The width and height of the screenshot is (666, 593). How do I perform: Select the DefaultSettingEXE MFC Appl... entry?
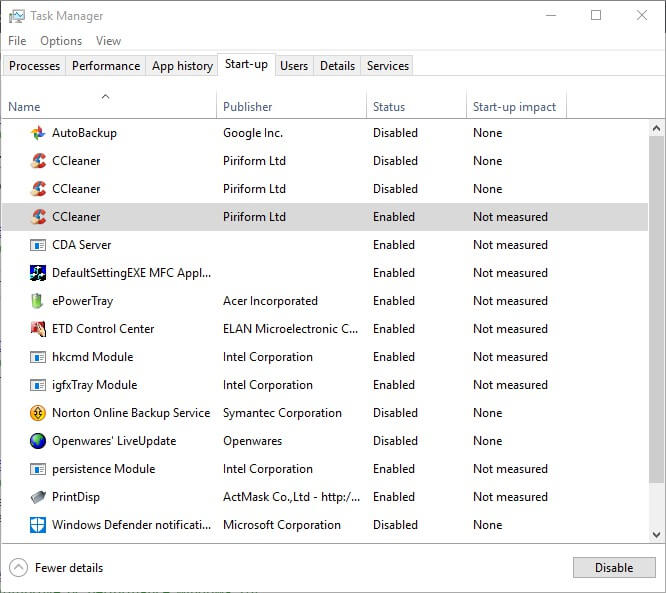[x=131, y=273]
